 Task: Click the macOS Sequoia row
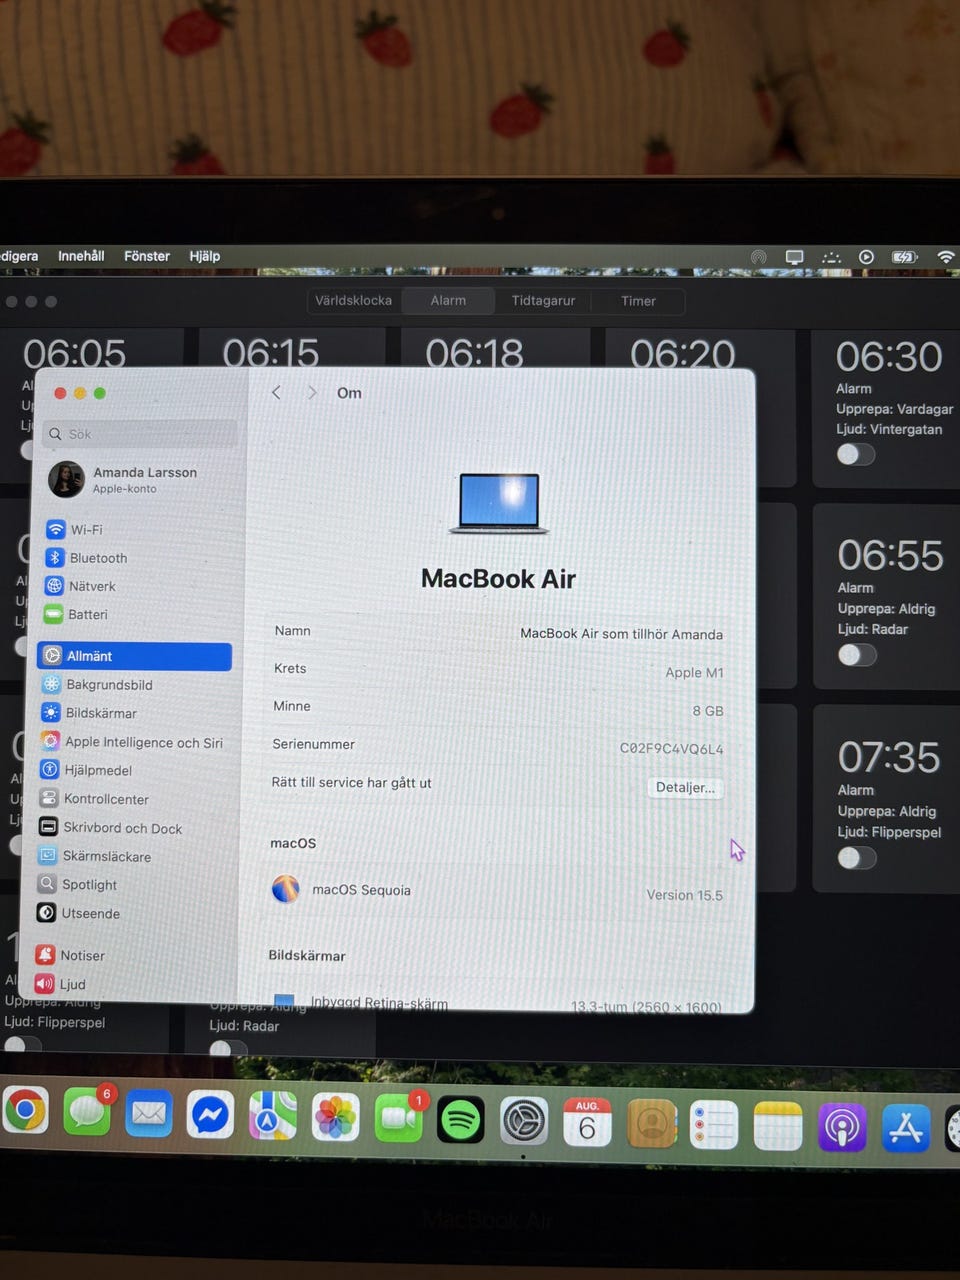point(497,891)
